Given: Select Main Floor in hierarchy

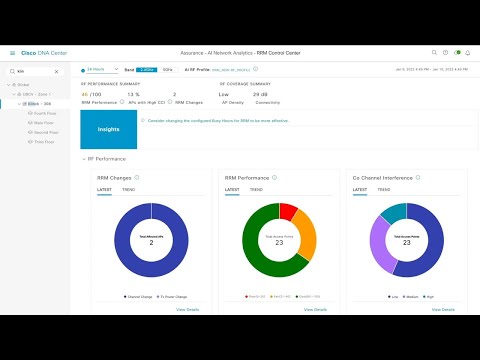Looking at the screenshot, I should tap(44, 123).
